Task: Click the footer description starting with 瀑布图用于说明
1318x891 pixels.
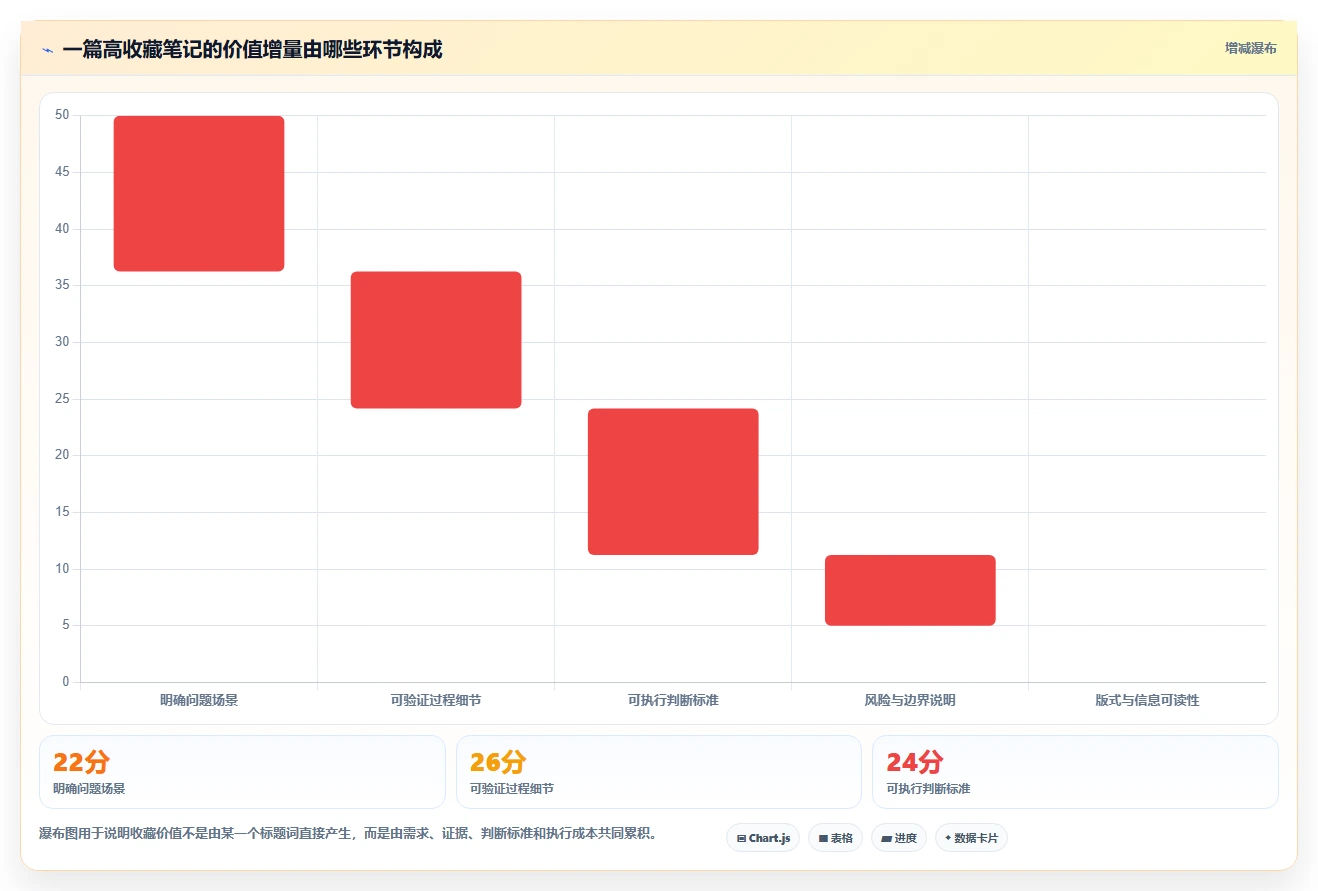Action: pyautogui.click(x=350, y=833)
